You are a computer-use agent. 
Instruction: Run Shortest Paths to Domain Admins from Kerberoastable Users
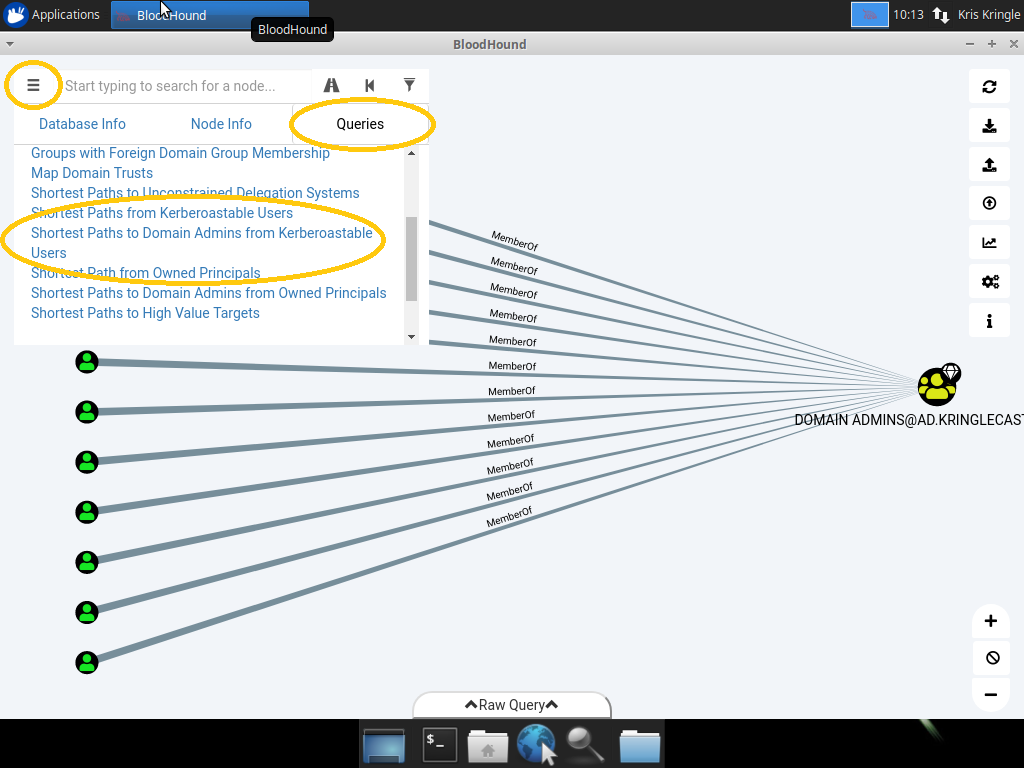[202, 243]
